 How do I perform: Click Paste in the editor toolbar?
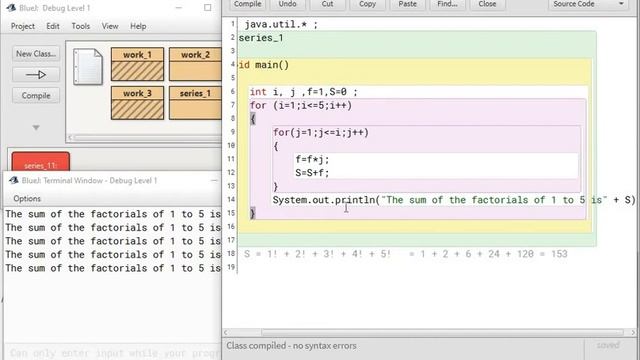tap(407, 4)
